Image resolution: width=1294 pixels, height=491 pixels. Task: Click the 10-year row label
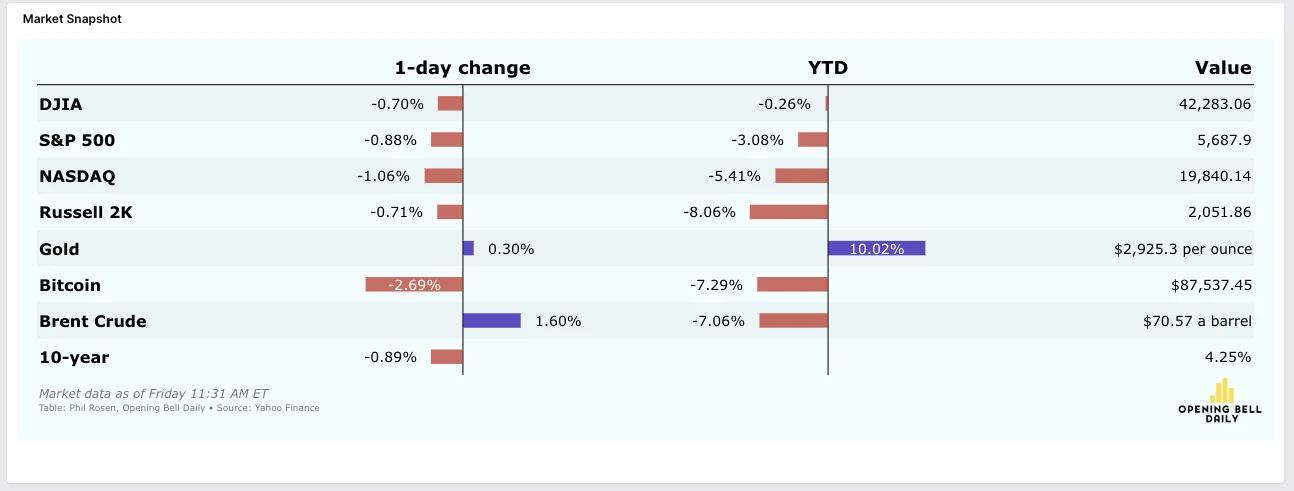coord(74,357)
